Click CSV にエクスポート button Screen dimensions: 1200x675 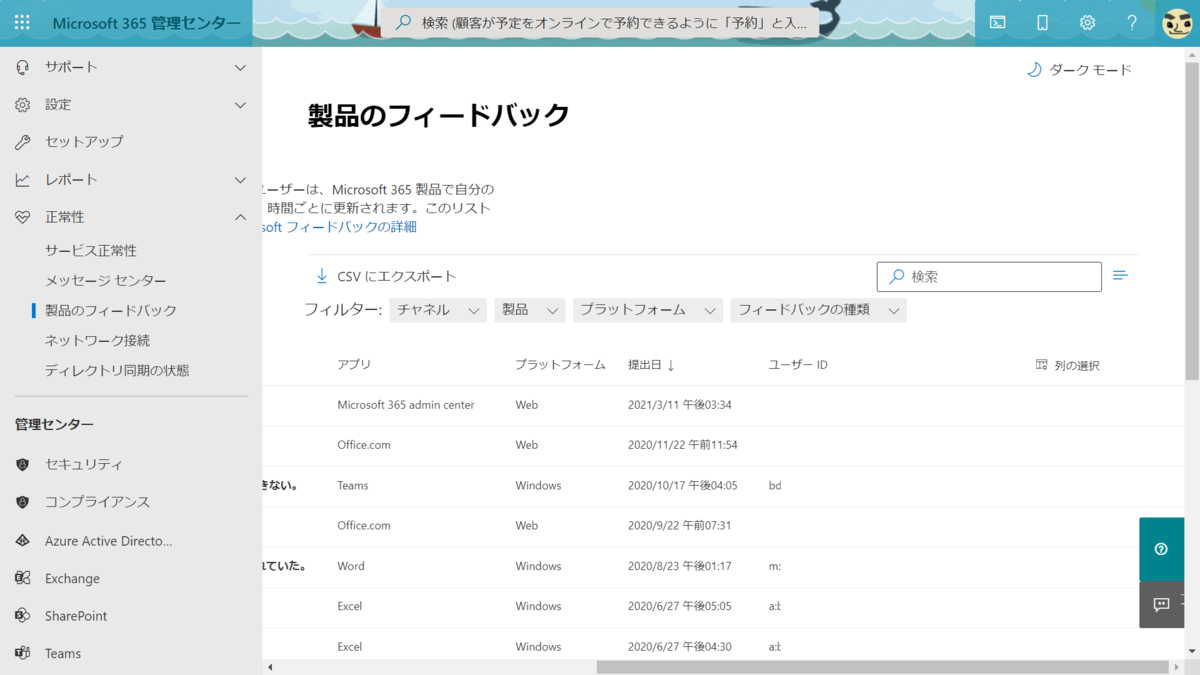(x=386, y=276)
